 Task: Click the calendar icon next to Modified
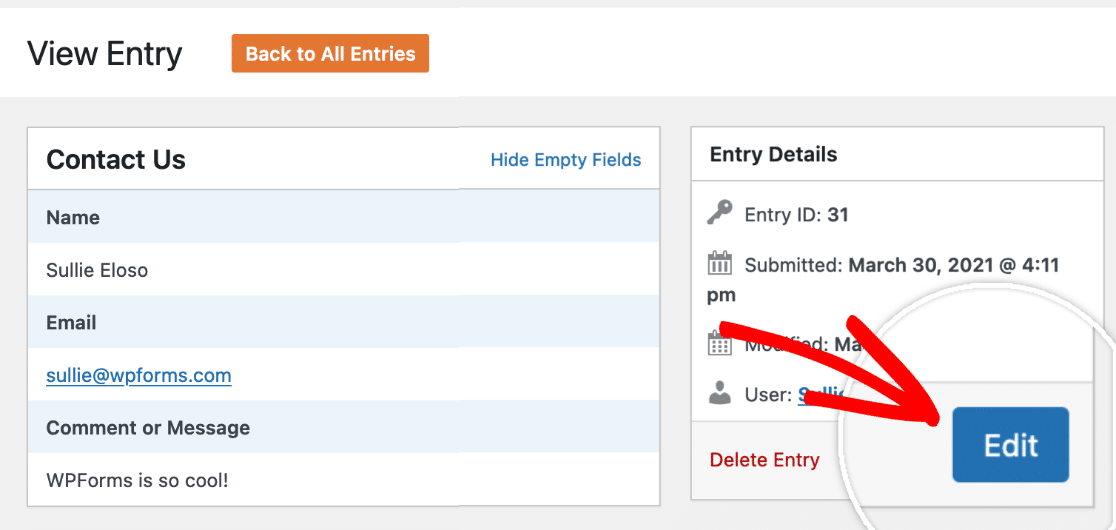[720, 345]
